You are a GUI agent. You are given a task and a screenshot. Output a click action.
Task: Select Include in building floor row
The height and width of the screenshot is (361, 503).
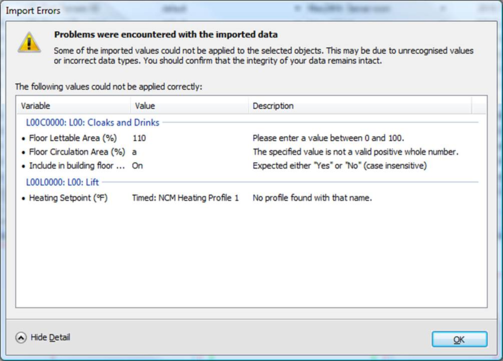click(x=251, y=166)
